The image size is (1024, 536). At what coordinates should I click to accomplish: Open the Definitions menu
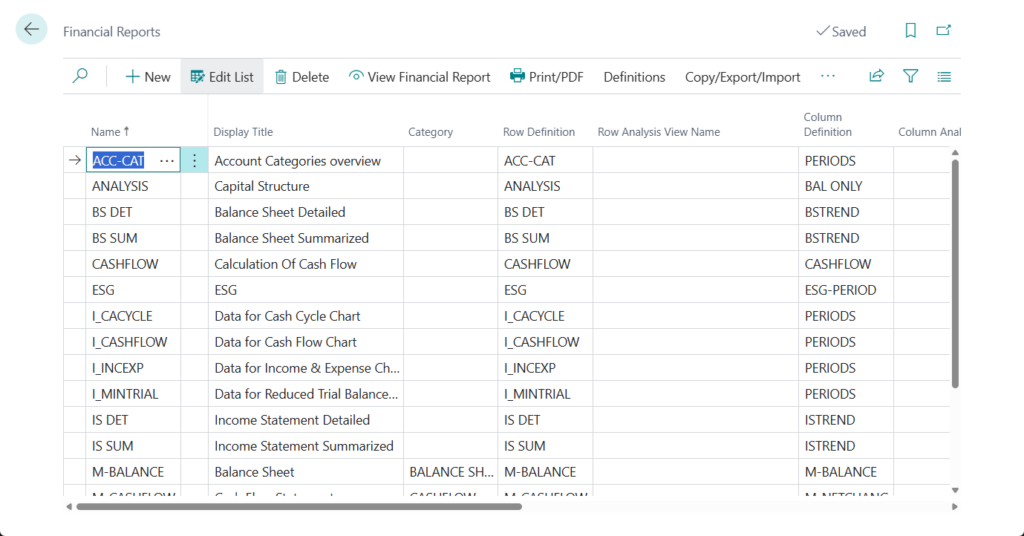[x=634, y=77]
